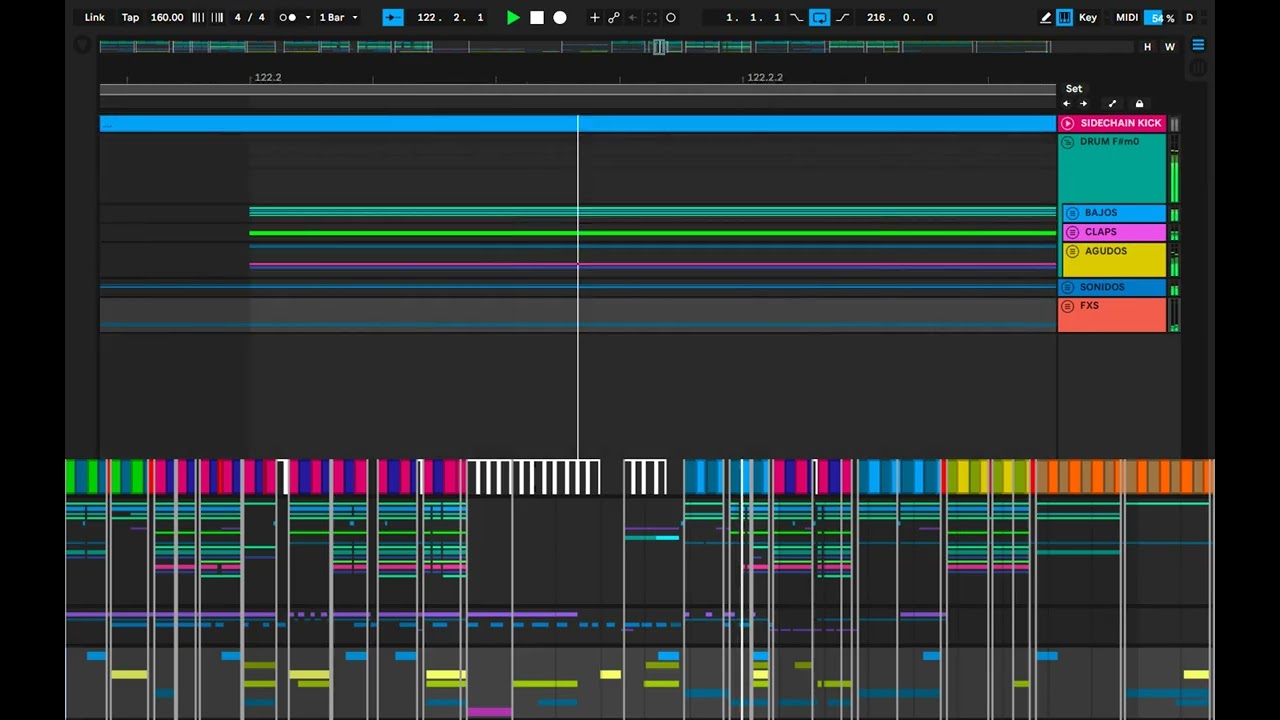Select the 4 / 4 time signature field

pos(250,17)
